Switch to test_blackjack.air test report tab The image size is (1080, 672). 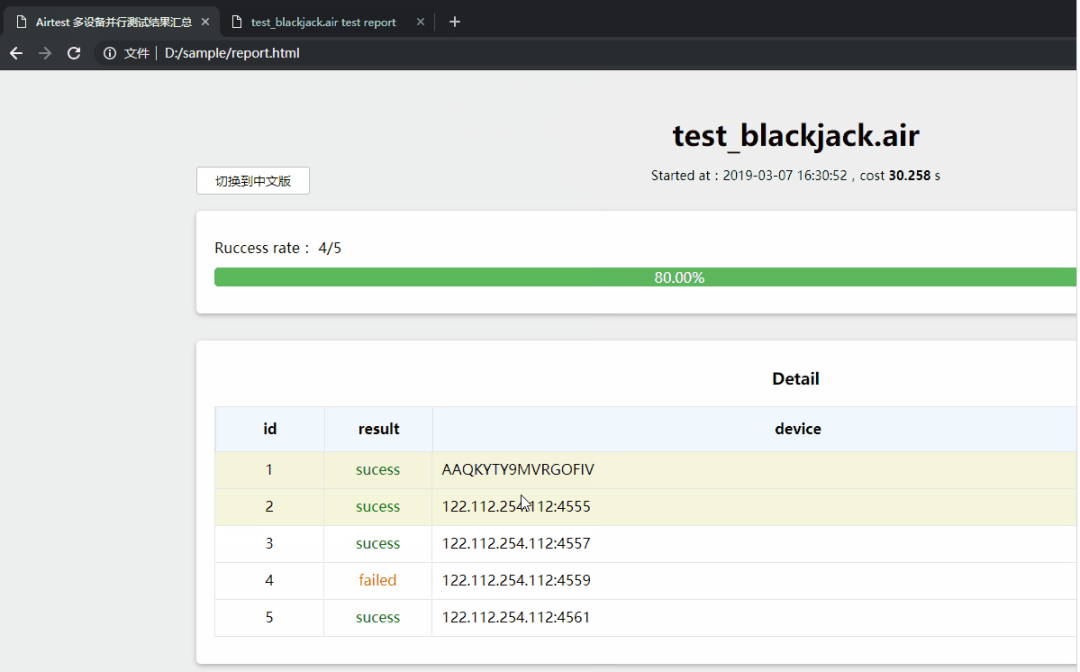tap(323, 22)
